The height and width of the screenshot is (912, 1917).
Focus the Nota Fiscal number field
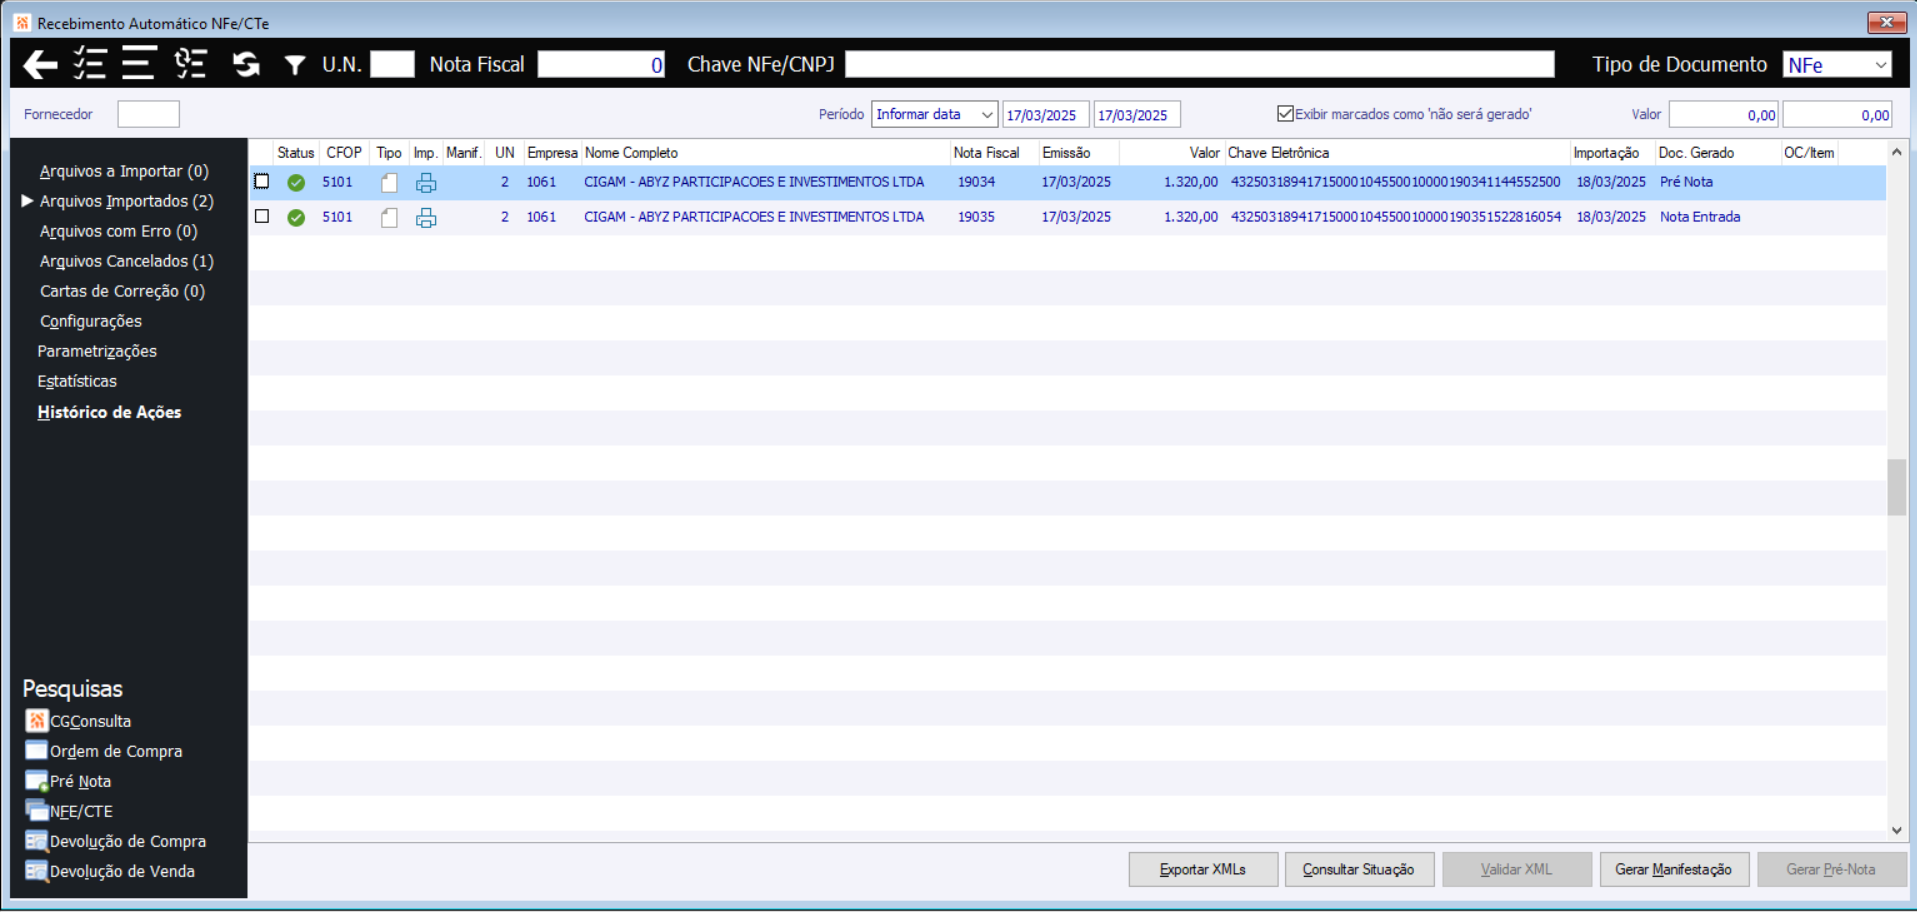tap(601, 64)
